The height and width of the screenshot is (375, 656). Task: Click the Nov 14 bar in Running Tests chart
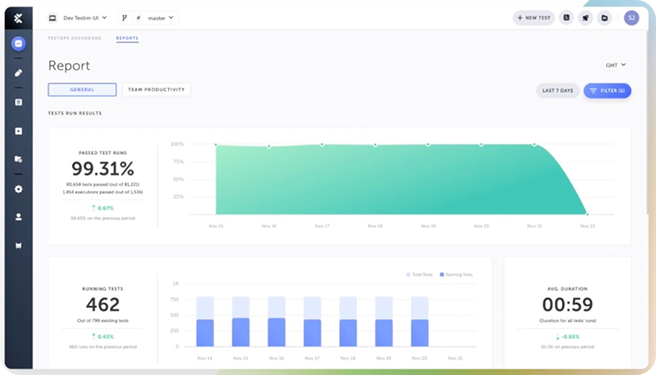coord(205,321)
